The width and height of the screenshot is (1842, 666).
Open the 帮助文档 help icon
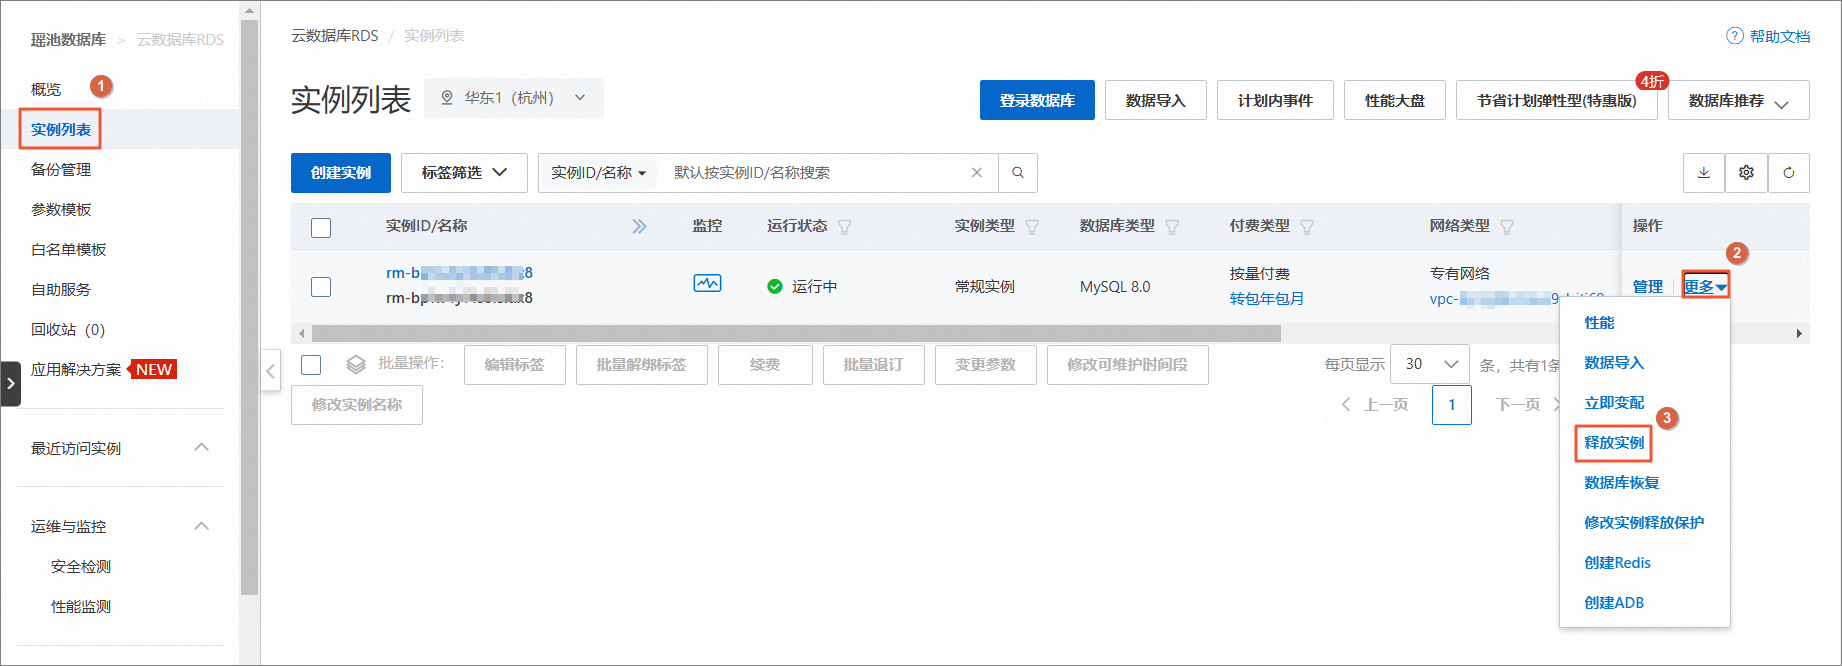tap(1735, 36)
